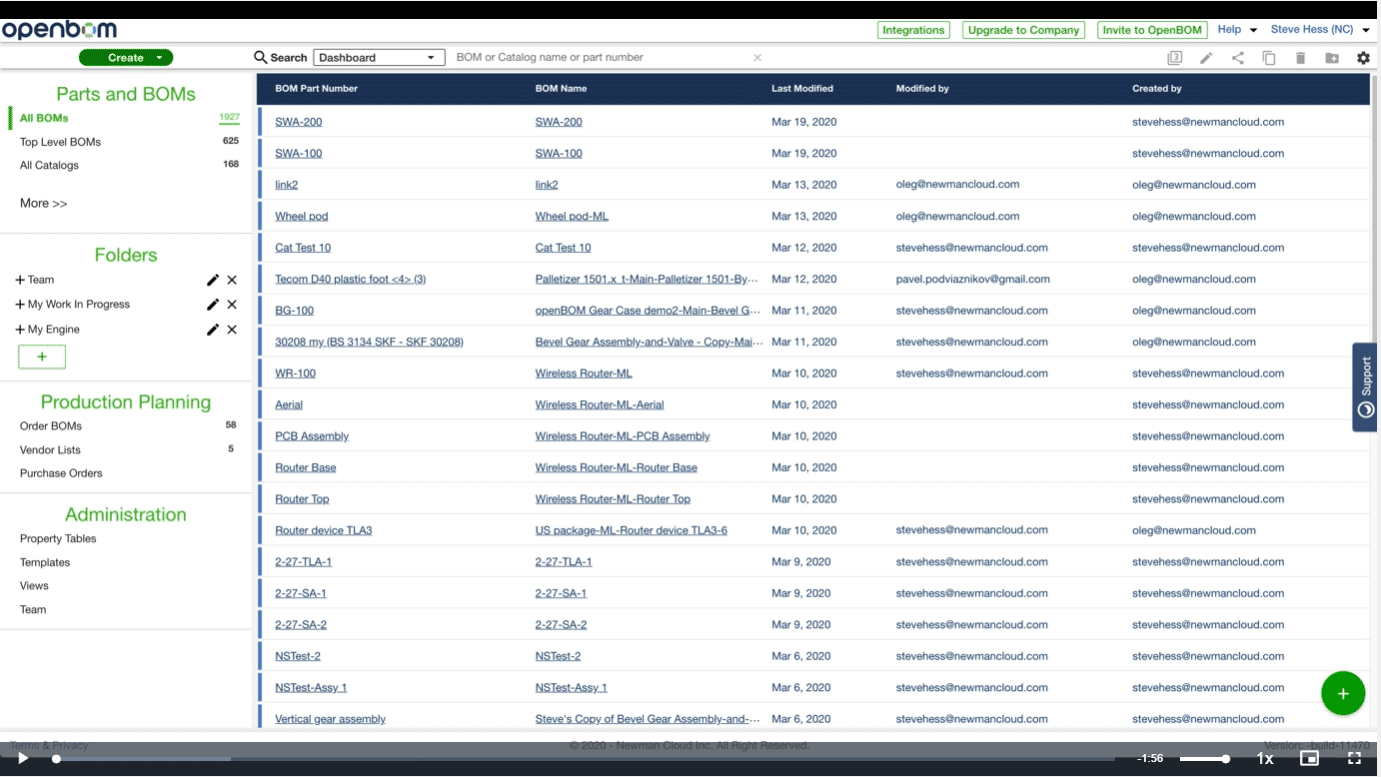Open Order BOMs in Production Planning
Viewport: 1381px width, 777px height.
51,426
